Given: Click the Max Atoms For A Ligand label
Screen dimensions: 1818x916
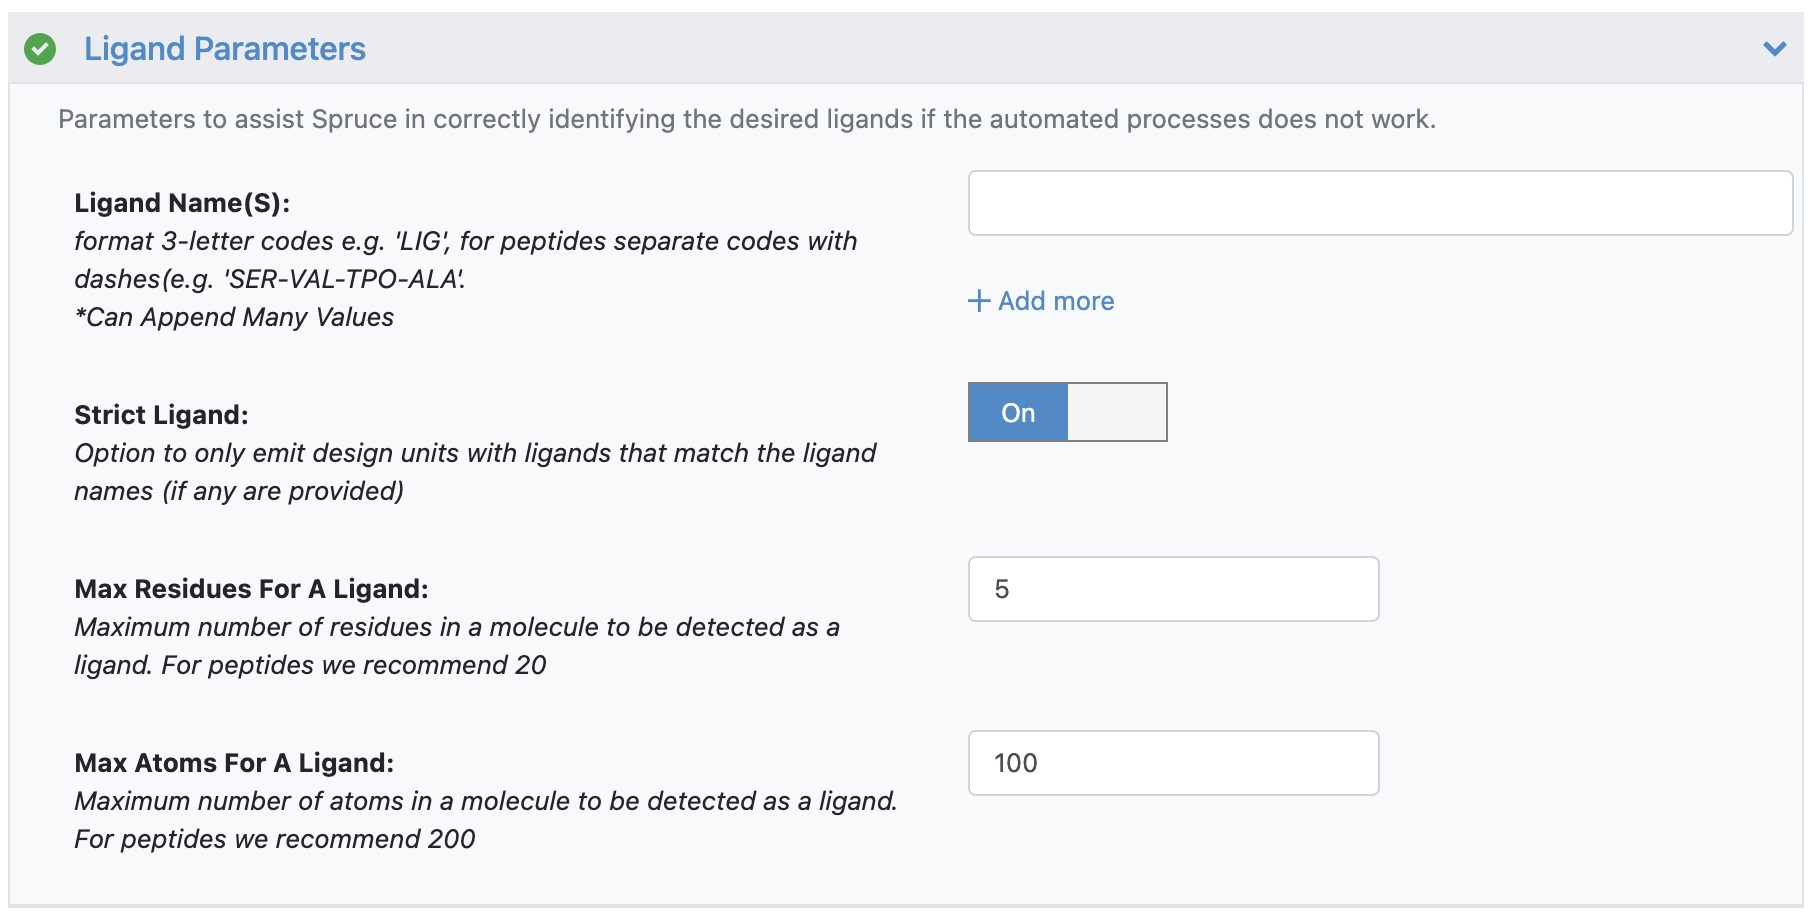Looking at the screenshot, I should pyautogui.click(x=234, y=762).
